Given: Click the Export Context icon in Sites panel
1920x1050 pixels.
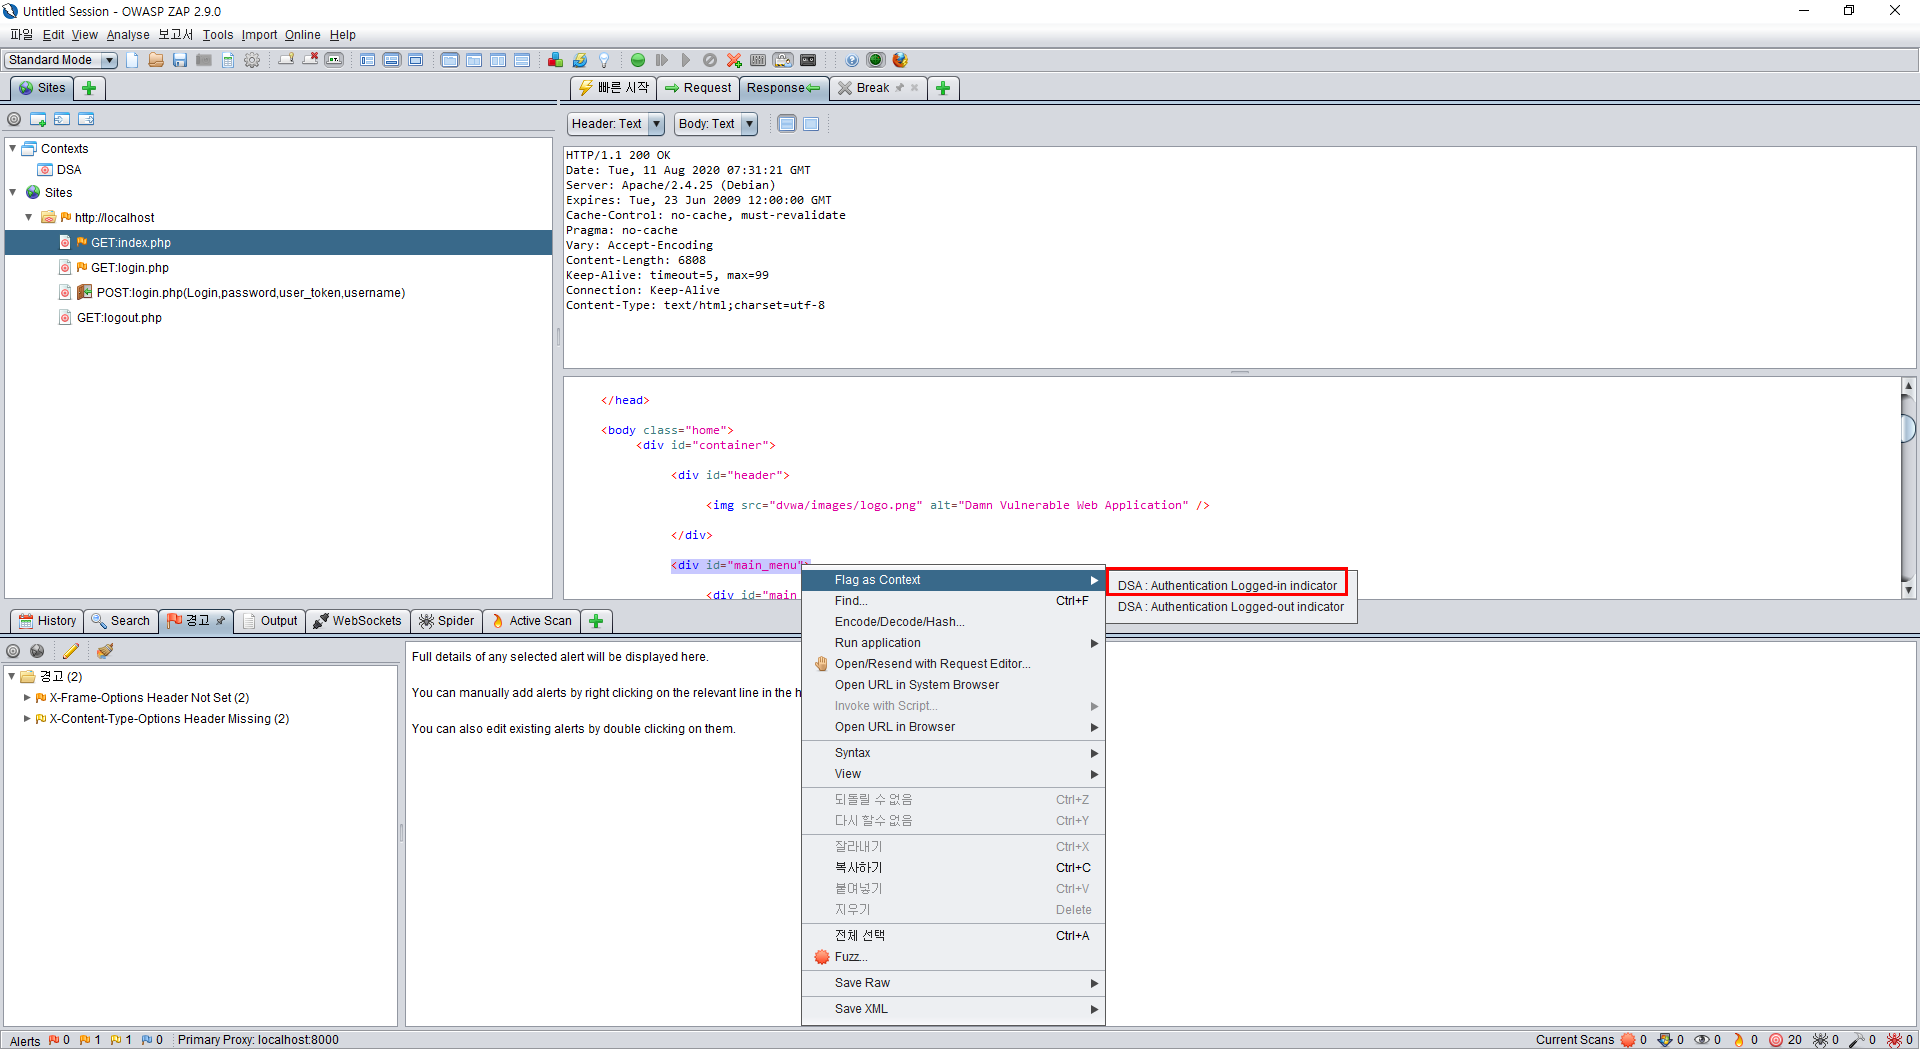Looking at the screenshot, I should 86,120.
